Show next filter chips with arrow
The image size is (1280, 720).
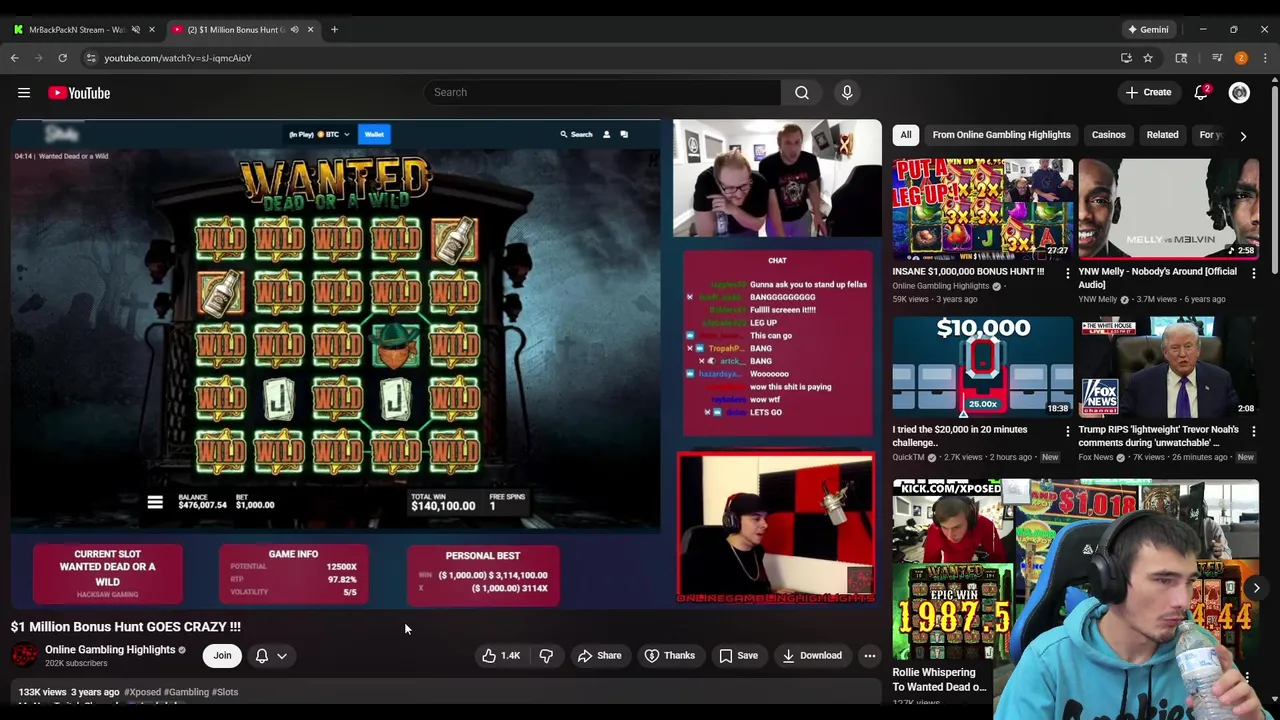(x=1243, y=135)
